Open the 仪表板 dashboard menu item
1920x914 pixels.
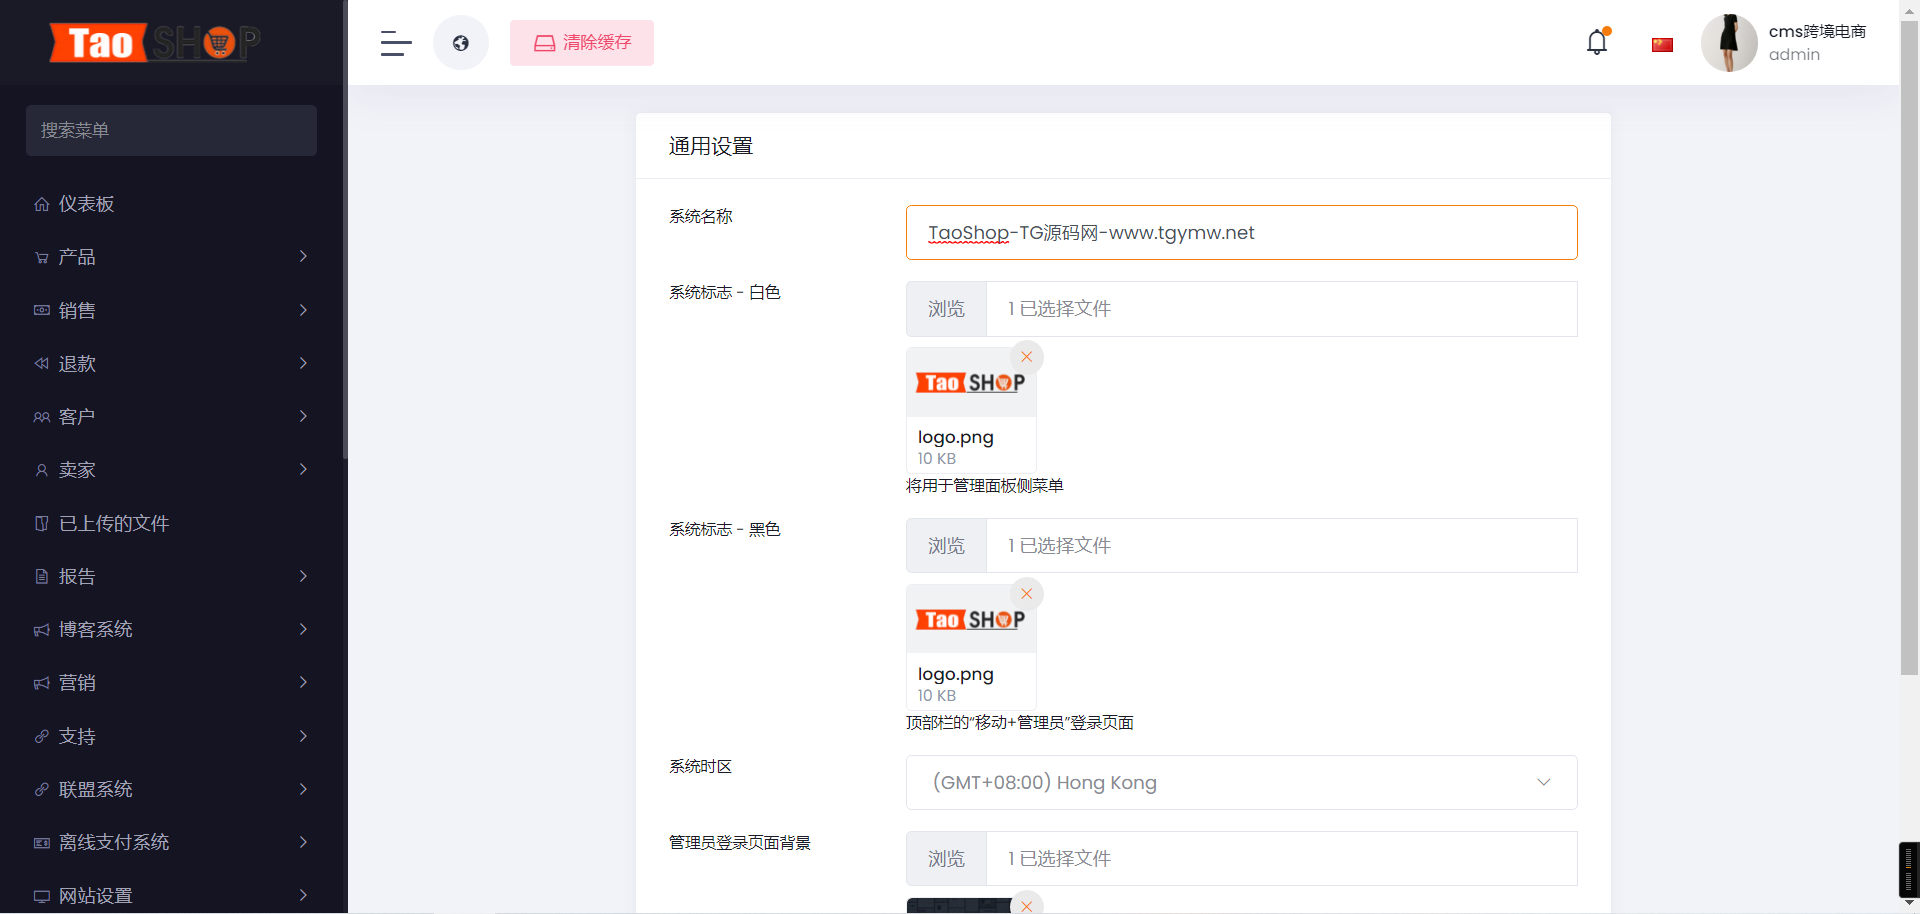171,204
